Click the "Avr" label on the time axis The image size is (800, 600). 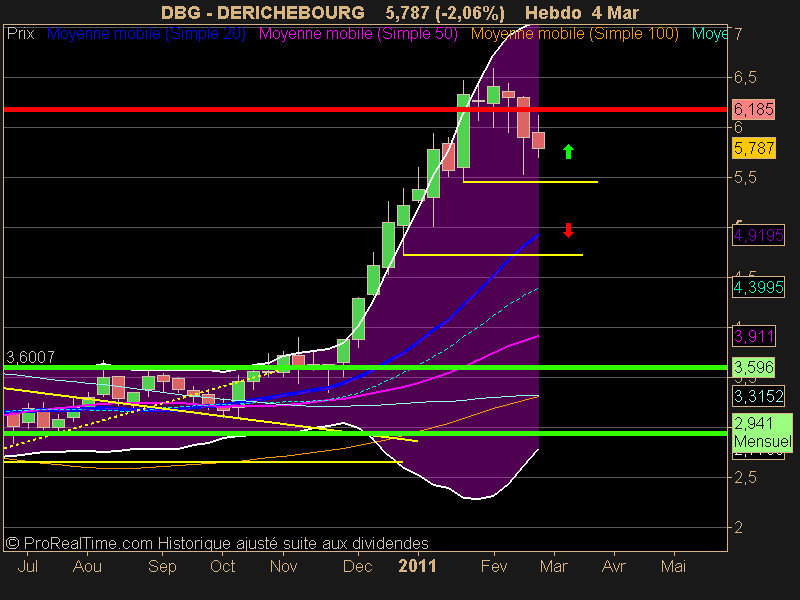614,566
